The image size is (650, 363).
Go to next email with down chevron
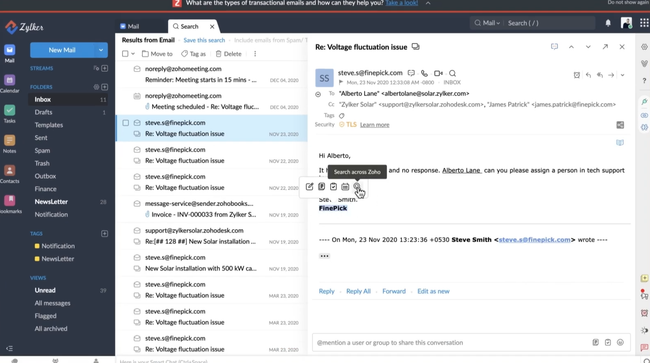click(x=588, y=47)
